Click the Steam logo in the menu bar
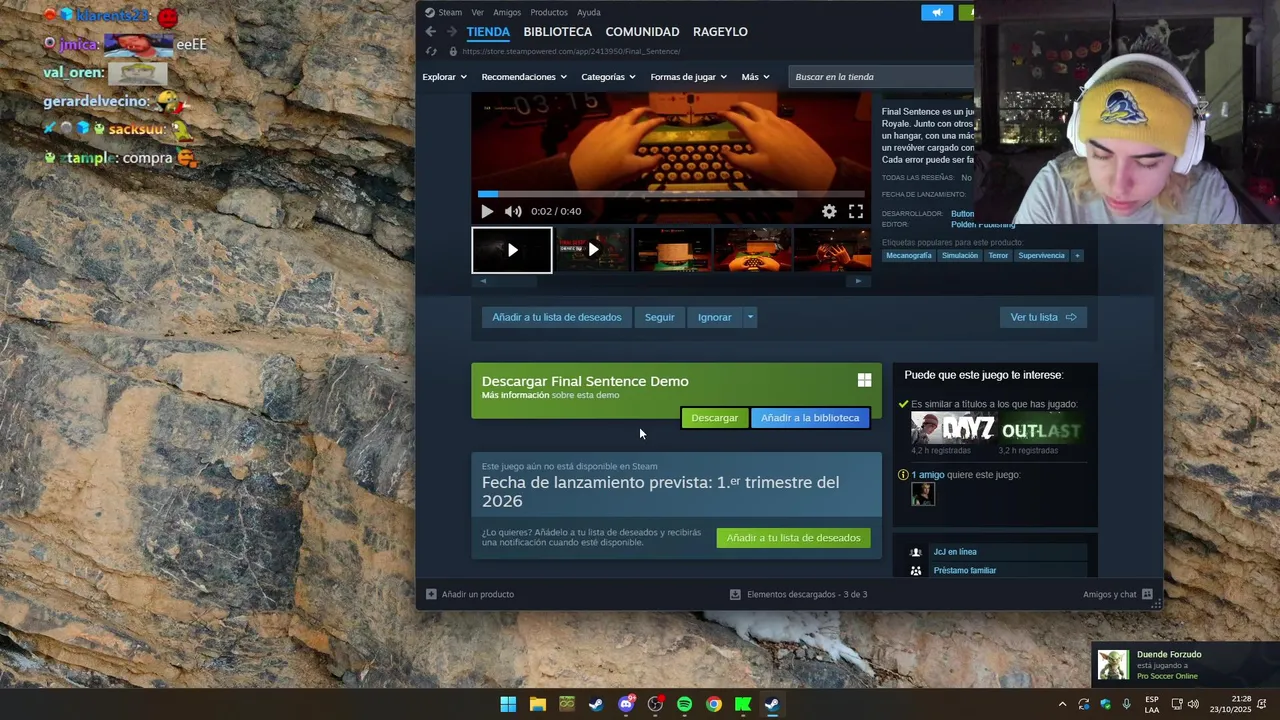The width and height of the screenshot is (1280, 720). tap(429, 12)
